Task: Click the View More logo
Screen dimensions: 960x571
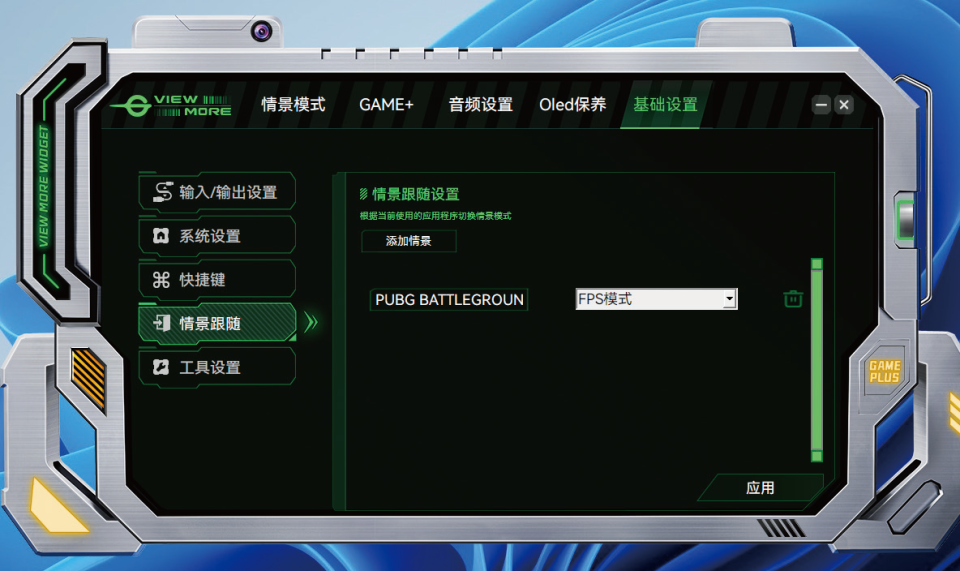Action: [x=171, y=105]
